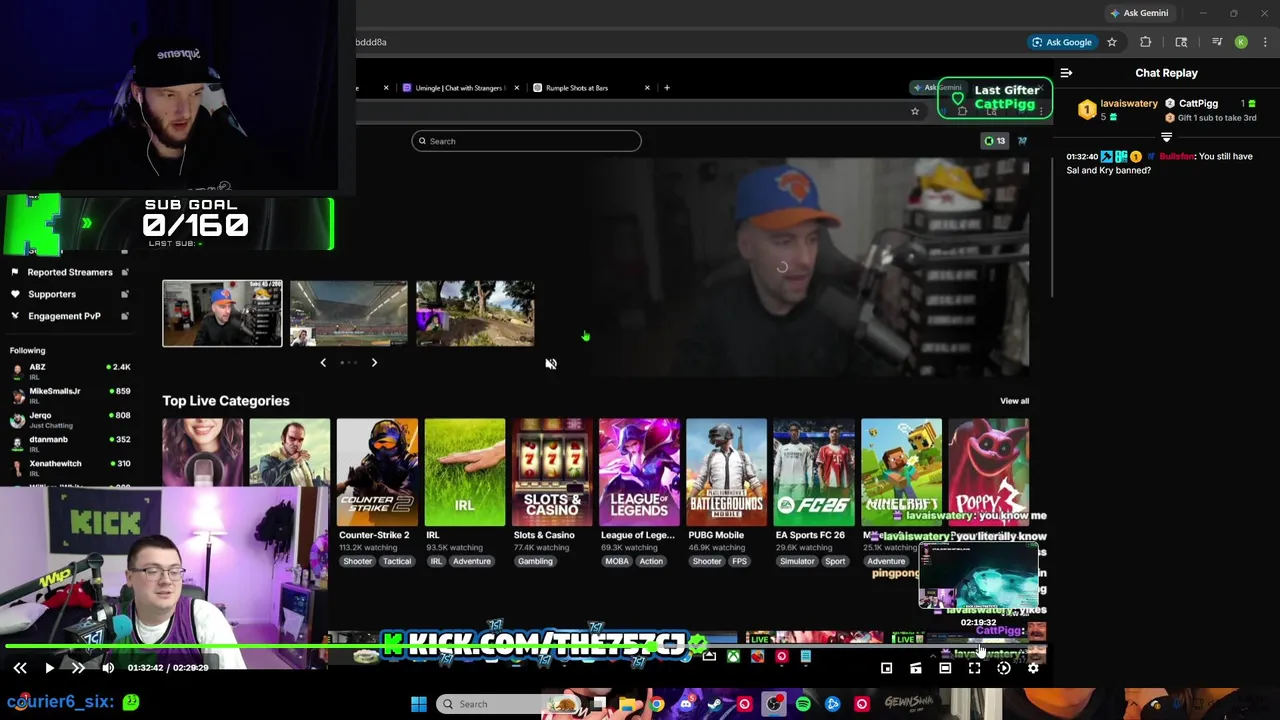Viewport: 1280px width, 720px height.
Task: Open followed channel ABZ
Action: (70, 370)
